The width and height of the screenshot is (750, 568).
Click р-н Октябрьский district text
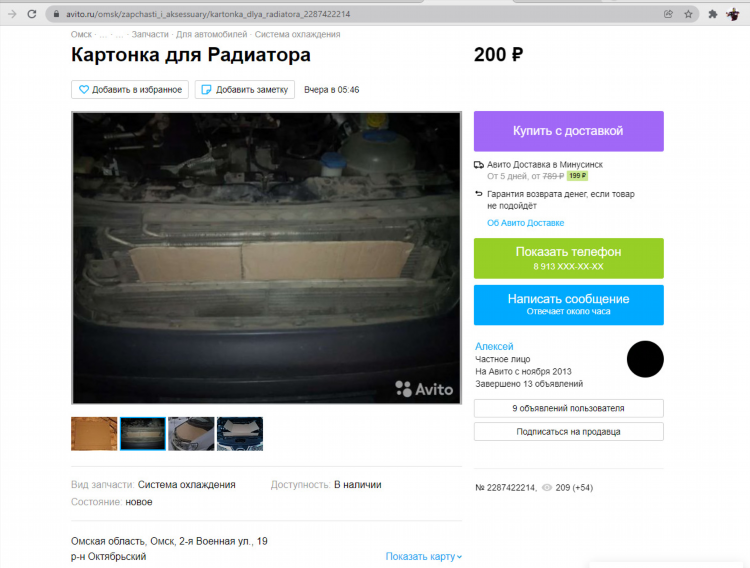[x=109, y=557]
